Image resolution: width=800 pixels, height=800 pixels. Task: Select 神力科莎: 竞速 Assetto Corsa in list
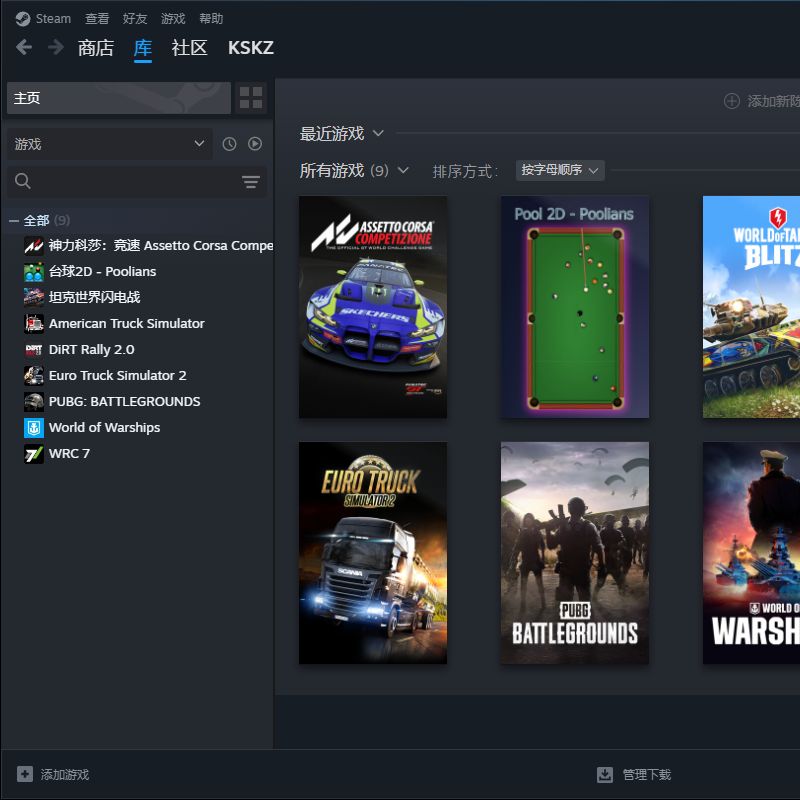click(x=161, y=245)
